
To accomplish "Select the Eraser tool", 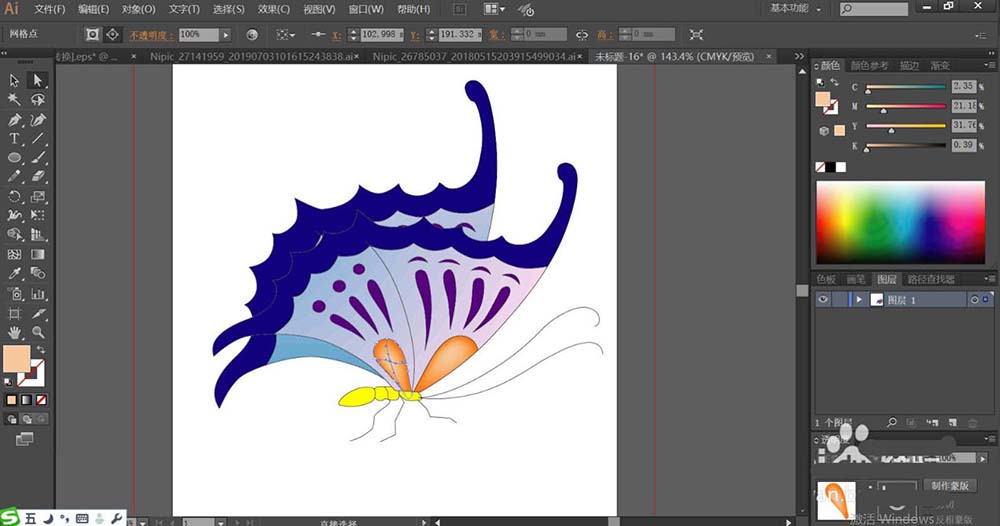I will 38,177.
